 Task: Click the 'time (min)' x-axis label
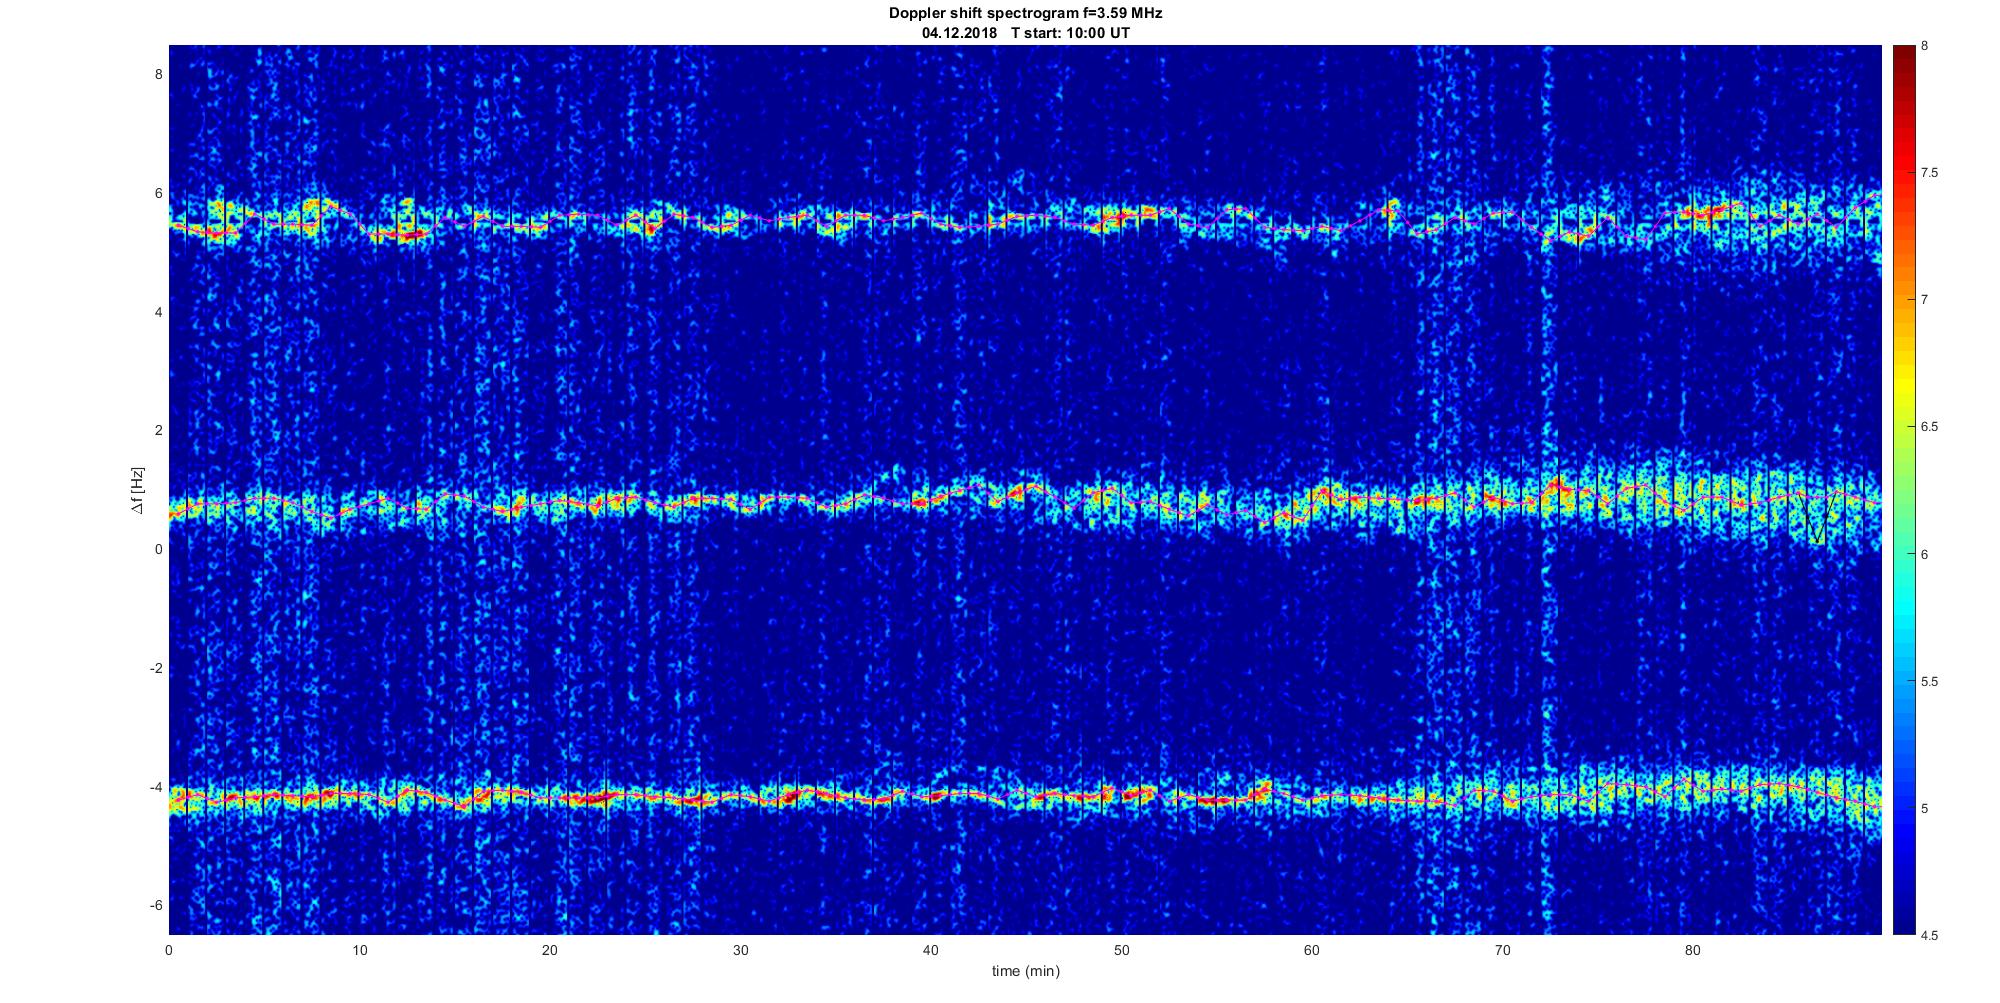pos(1025,971)
